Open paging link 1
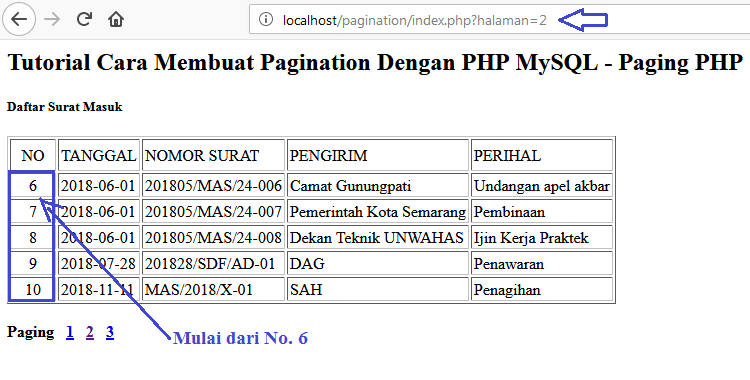This screenshot has height=380, width=750. point(70,332)
